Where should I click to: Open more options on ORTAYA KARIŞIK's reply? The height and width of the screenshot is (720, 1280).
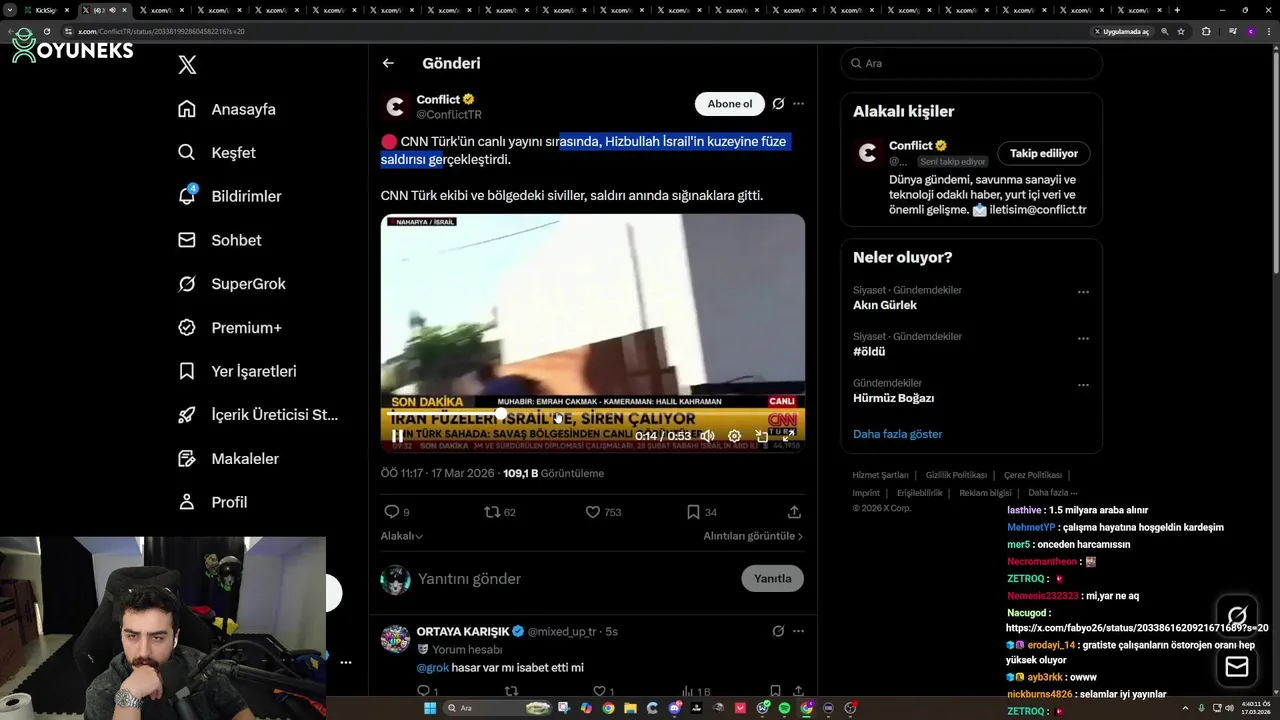pos(798,632)
